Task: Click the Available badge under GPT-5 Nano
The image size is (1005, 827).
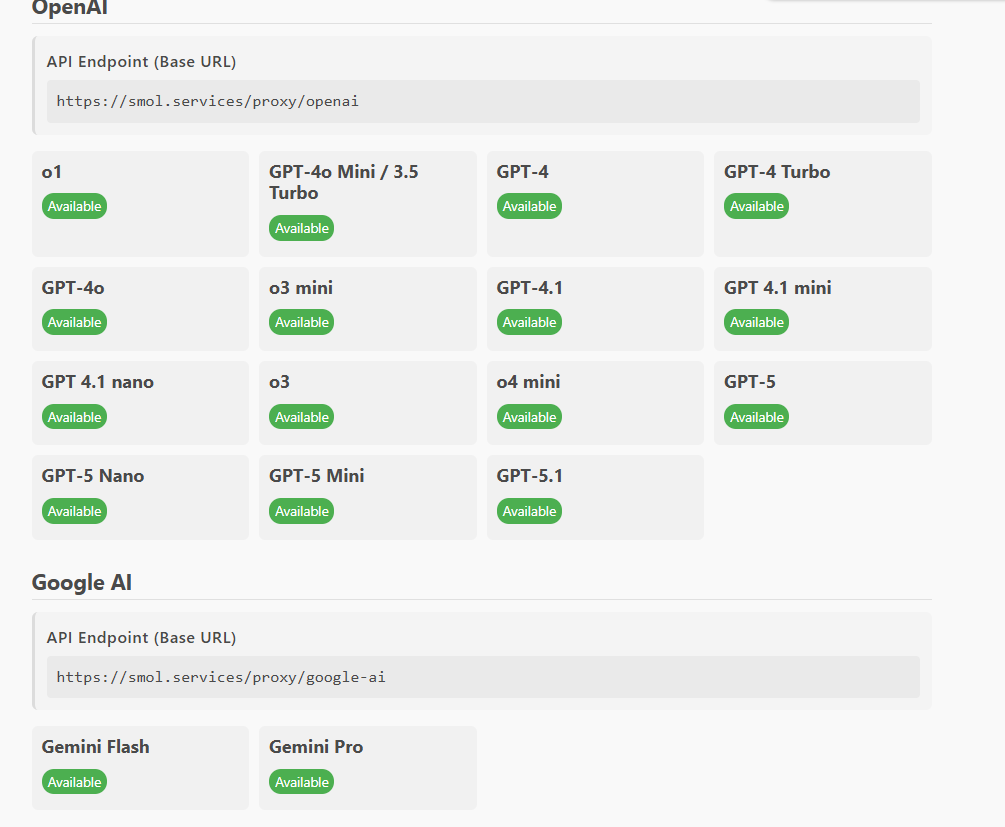Action: pyautogui.click(x=74, y=512)
